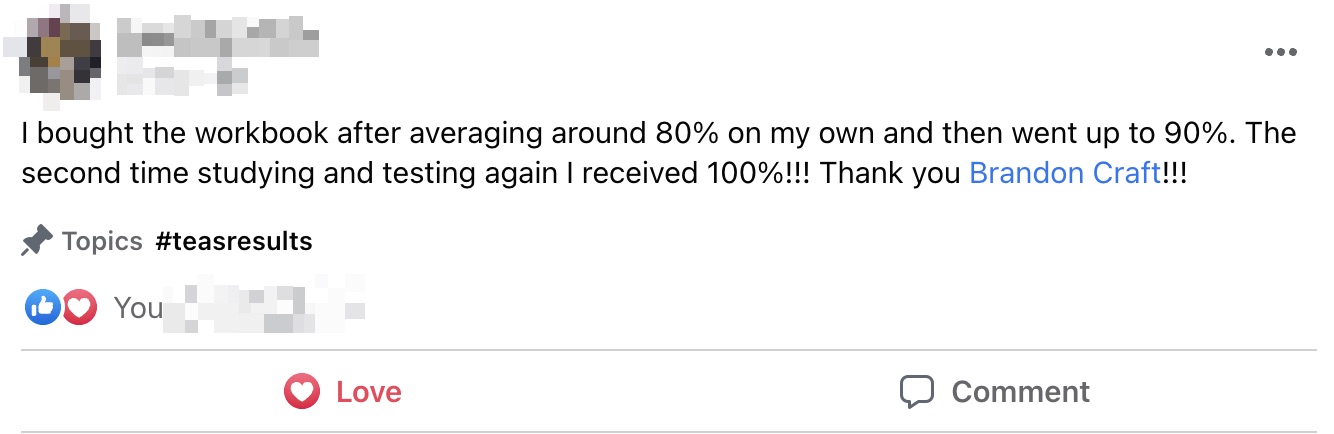The image size is (1334, 434).
Task: Open the Brandon Craft profile link
Action: (1065, 173)
